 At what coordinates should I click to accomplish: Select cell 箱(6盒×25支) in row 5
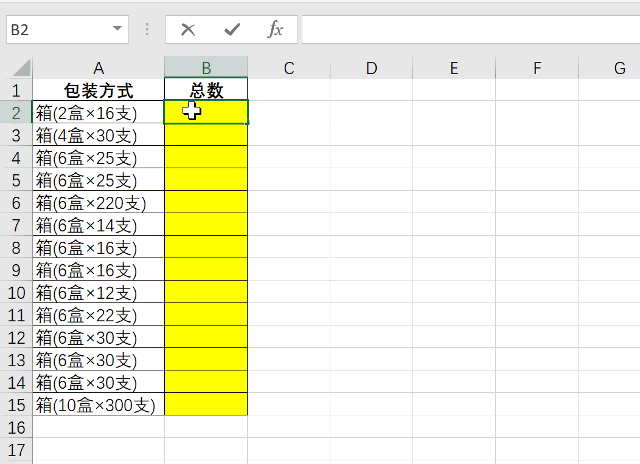(x=98, y=180)
